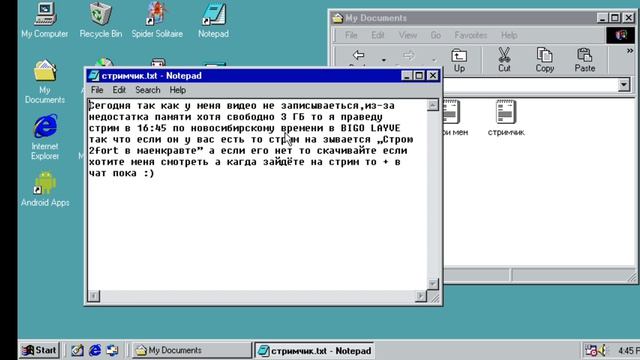The image size is (640, 360).
Task: Open Notepad desktop shortcut
Action: [x=213, y=20]
